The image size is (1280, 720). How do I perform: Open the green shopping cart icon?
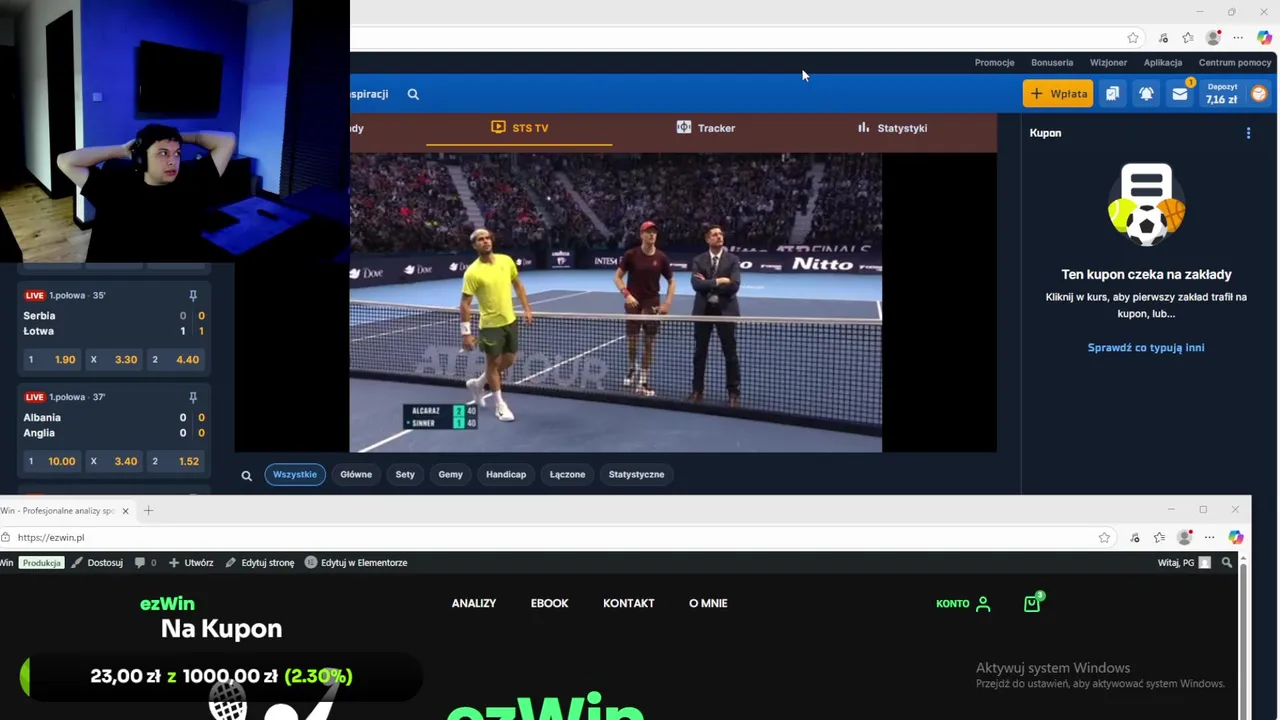point(1032,603)
